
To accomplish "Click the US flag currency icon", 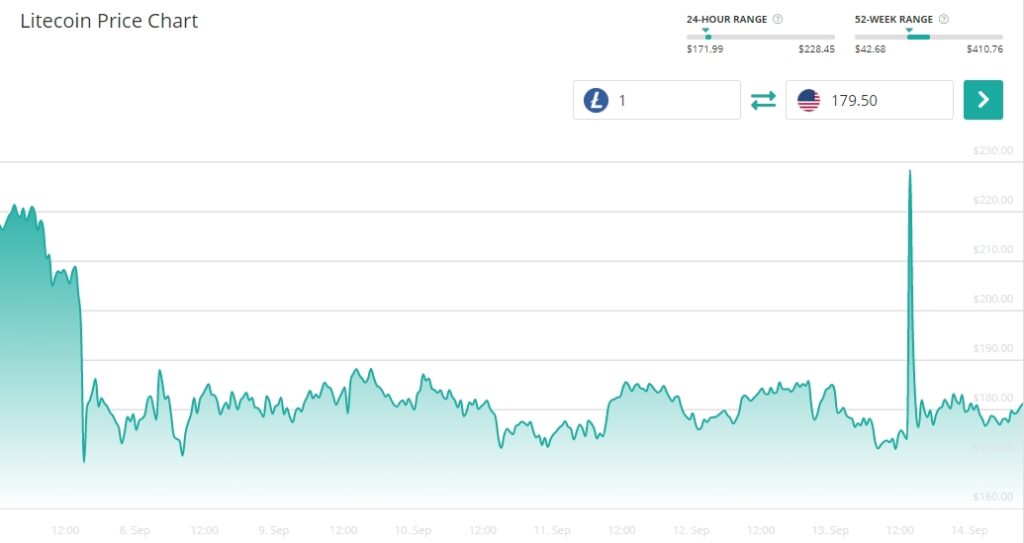I will click(x=809, y=100).
